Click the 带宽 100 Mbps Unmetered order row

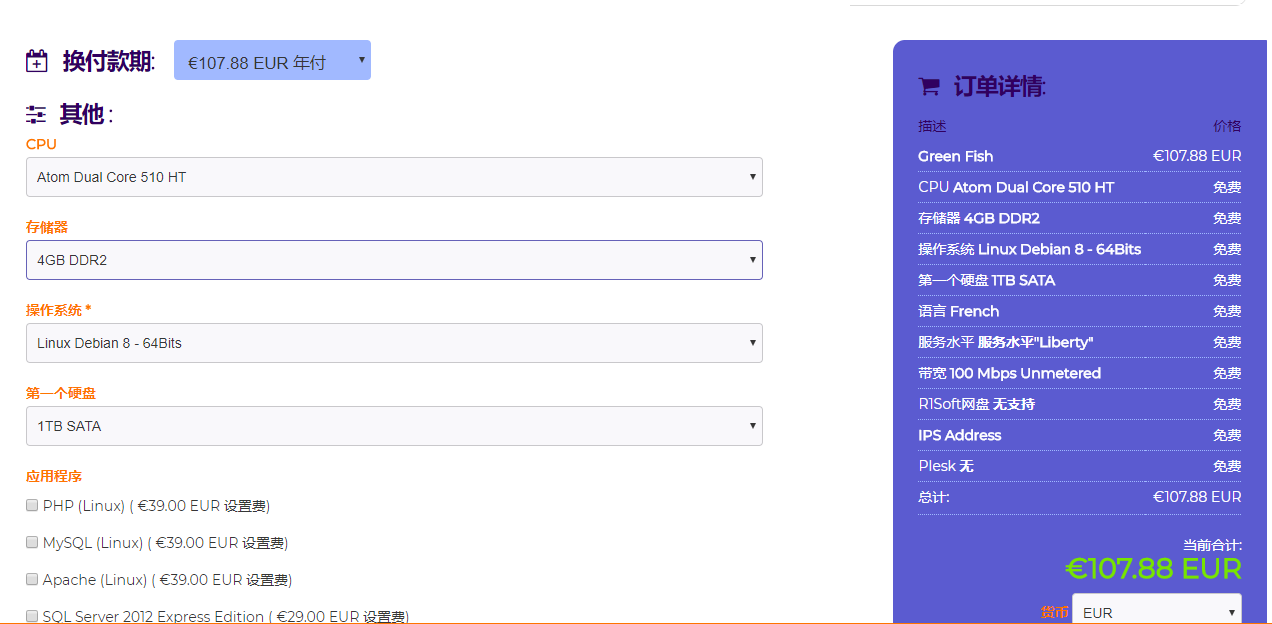click(1009, 373)
